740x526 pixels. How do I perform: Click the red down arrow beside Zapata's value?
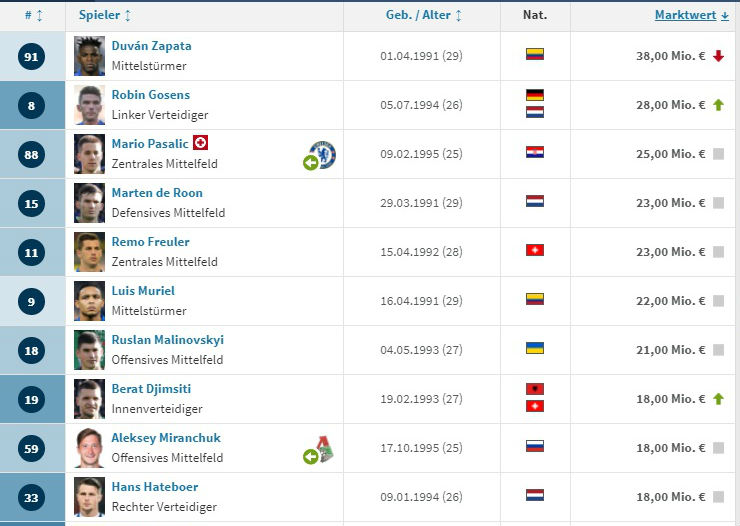coord(718,56)
